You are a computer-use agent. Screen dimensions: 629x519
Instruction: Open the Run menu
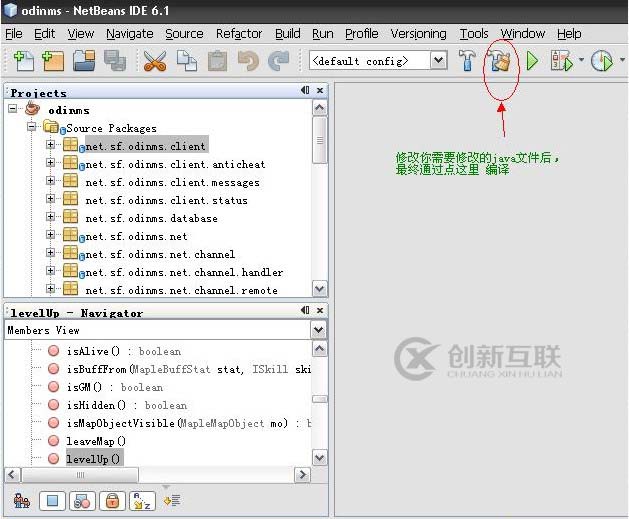(323, 34)
